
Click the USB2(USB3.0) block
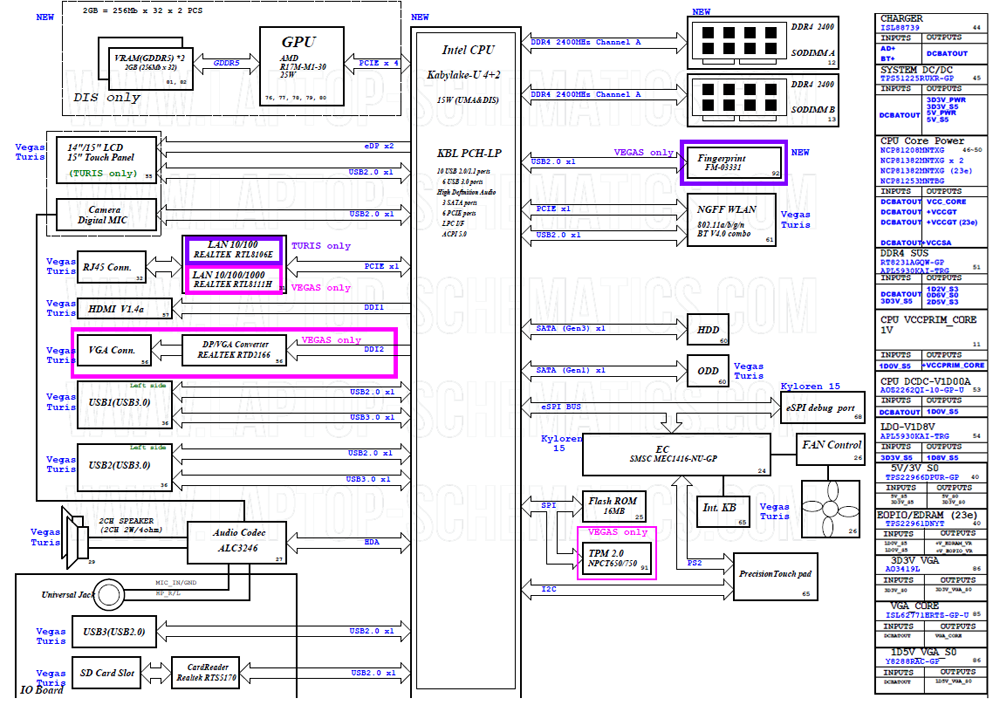[x=124, y=467]
